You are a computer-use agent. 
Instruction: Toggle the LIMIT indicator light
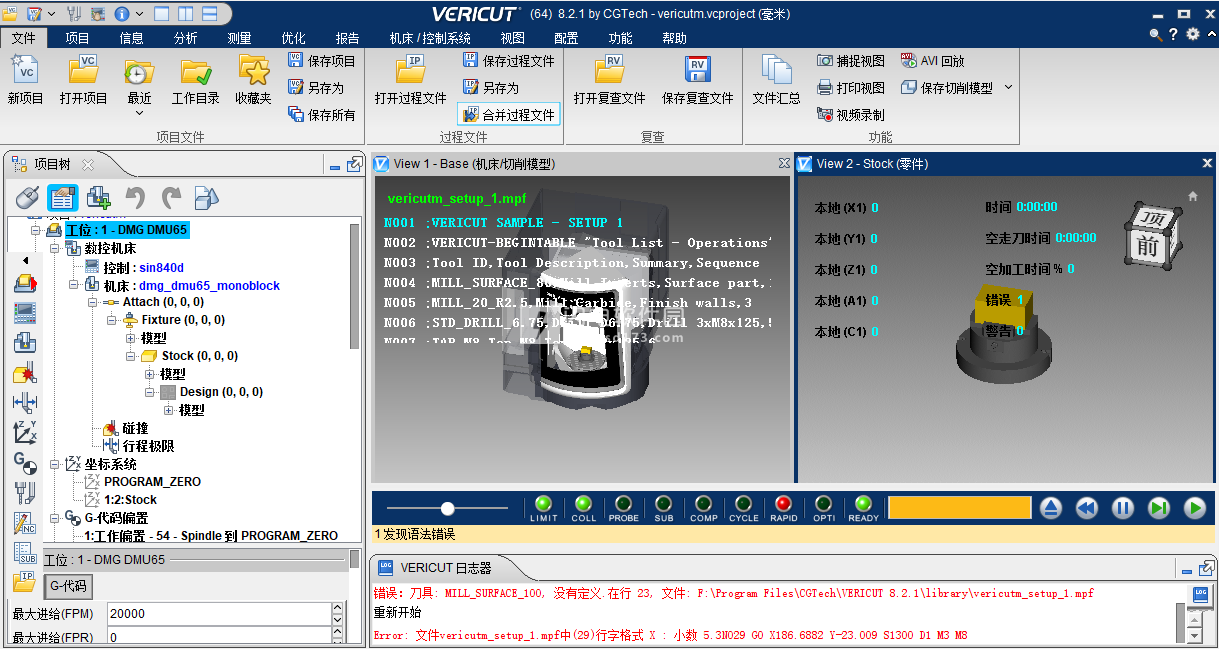pos(544,503)
